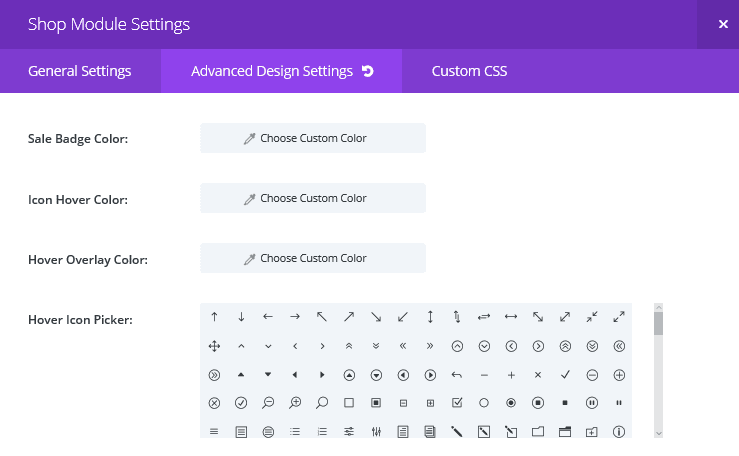
Task: Close the Shop Module Settings dialog
Action: click(x=723, y=24)
